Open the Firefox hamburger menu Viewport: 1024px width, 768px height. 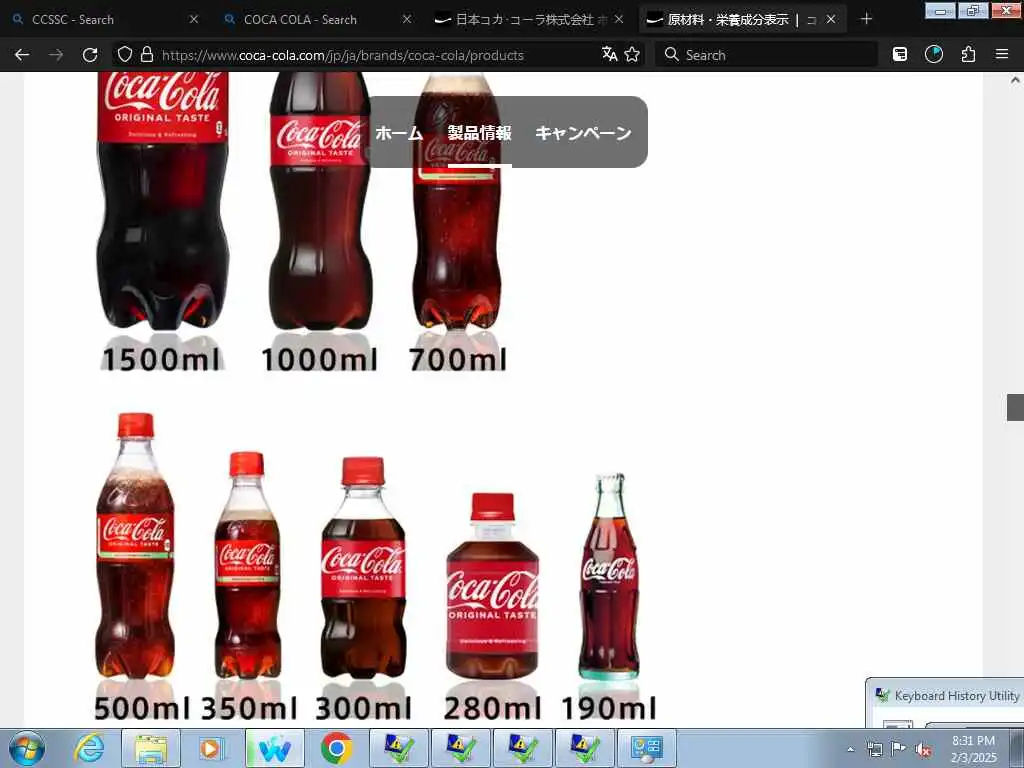pyautogui.click(x=1002, y=55)
